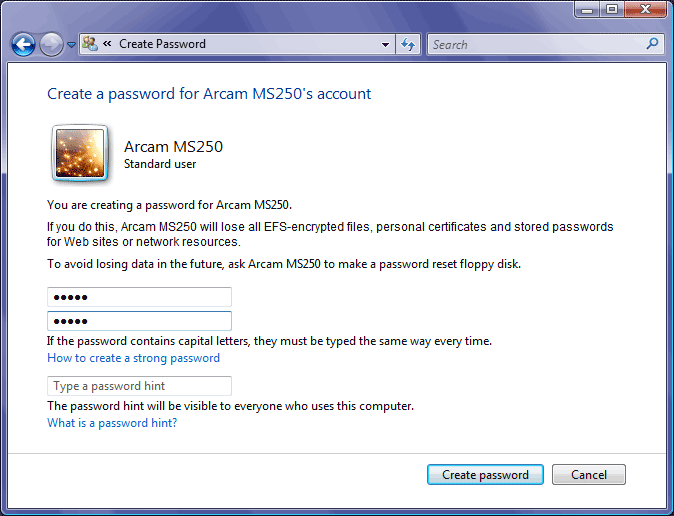Click the new password field
Viewport: 674px width, 516px height.
click(139, 297)
